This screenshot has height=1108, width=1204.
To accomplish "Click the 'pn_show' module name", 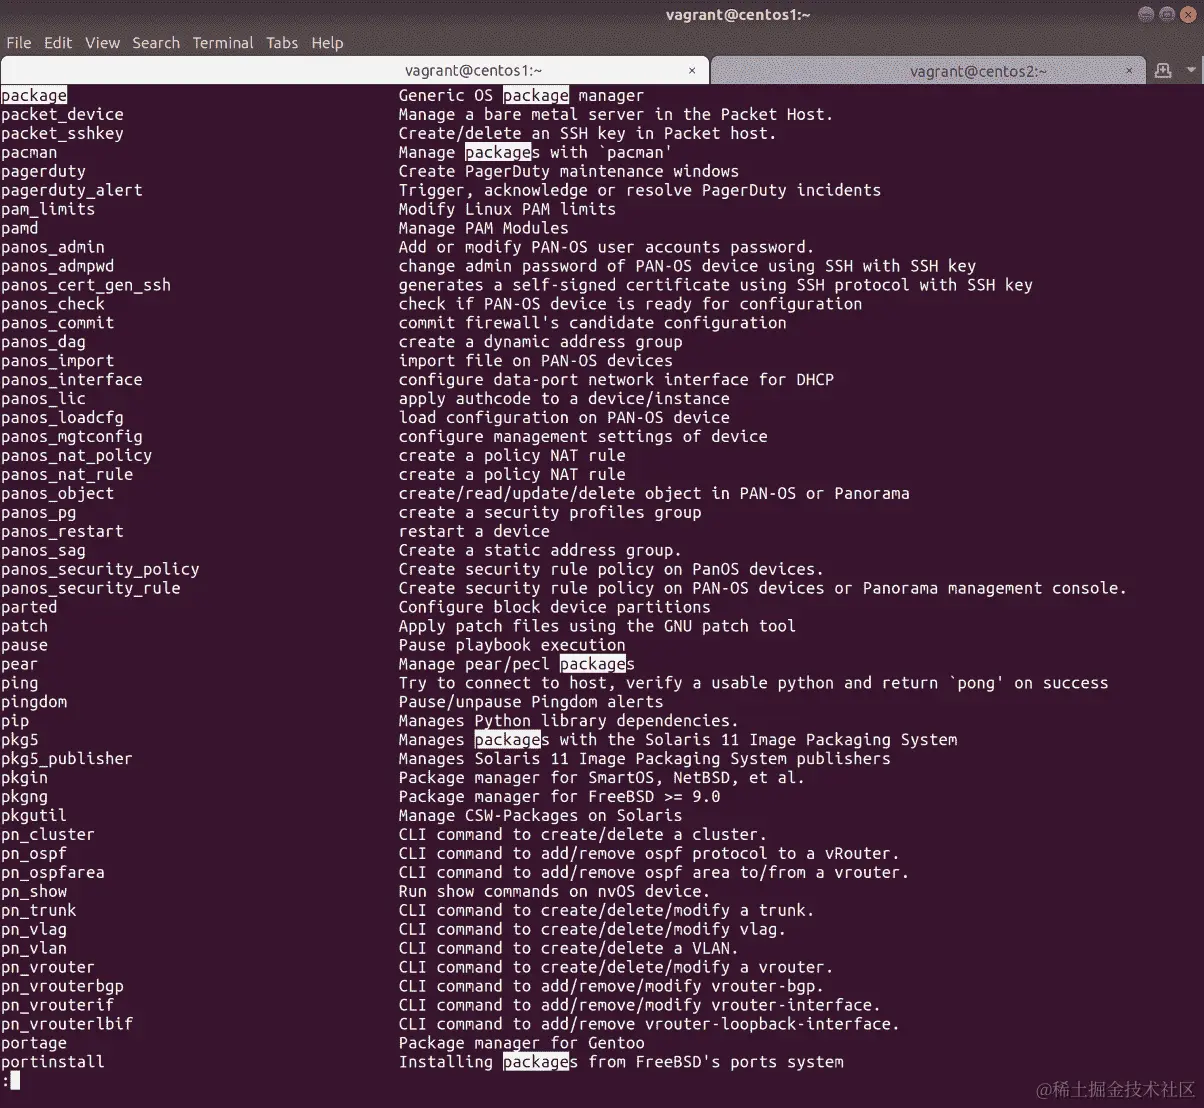I will tap(34, 893).
